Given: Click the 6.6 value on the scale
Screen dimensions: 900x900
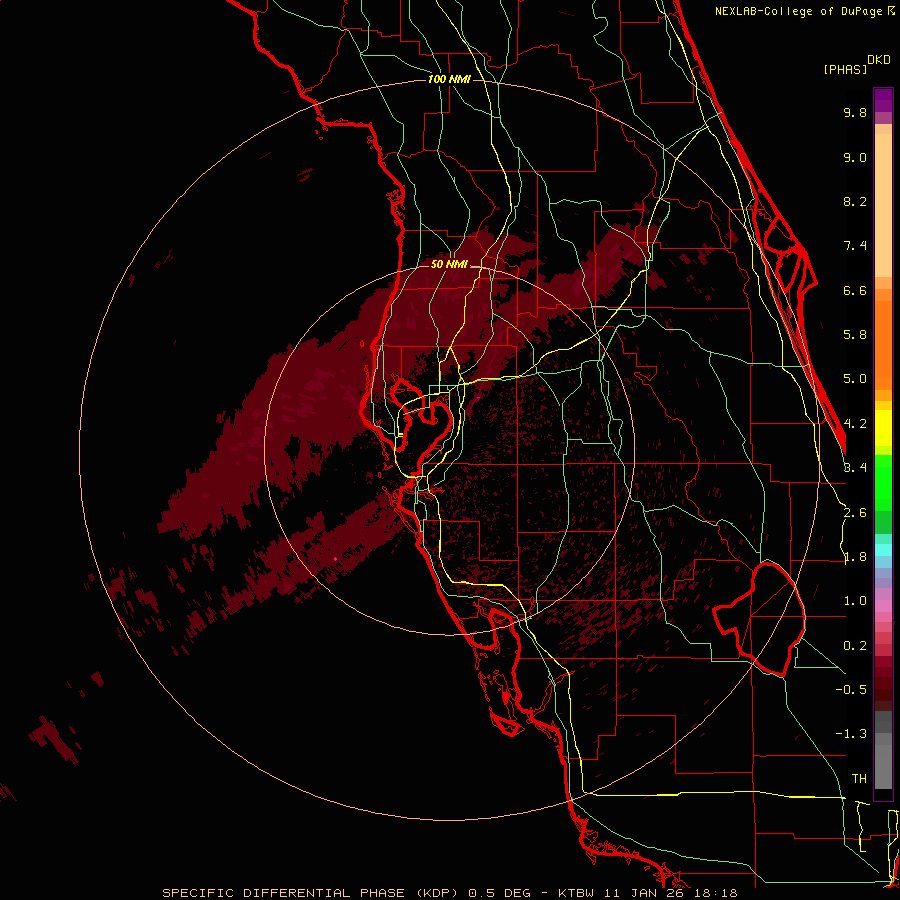Looking at the screenshot, I should click(x=855, y=290).
